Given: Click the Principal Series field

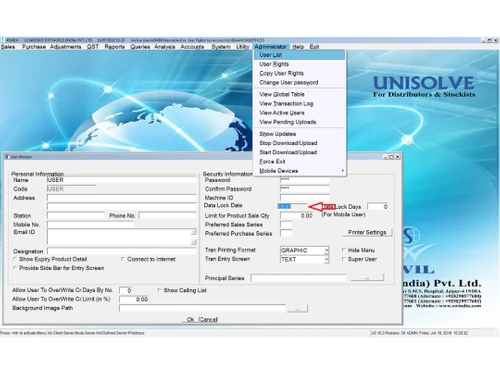Looking at the screenshot, I should coord(298,278).
